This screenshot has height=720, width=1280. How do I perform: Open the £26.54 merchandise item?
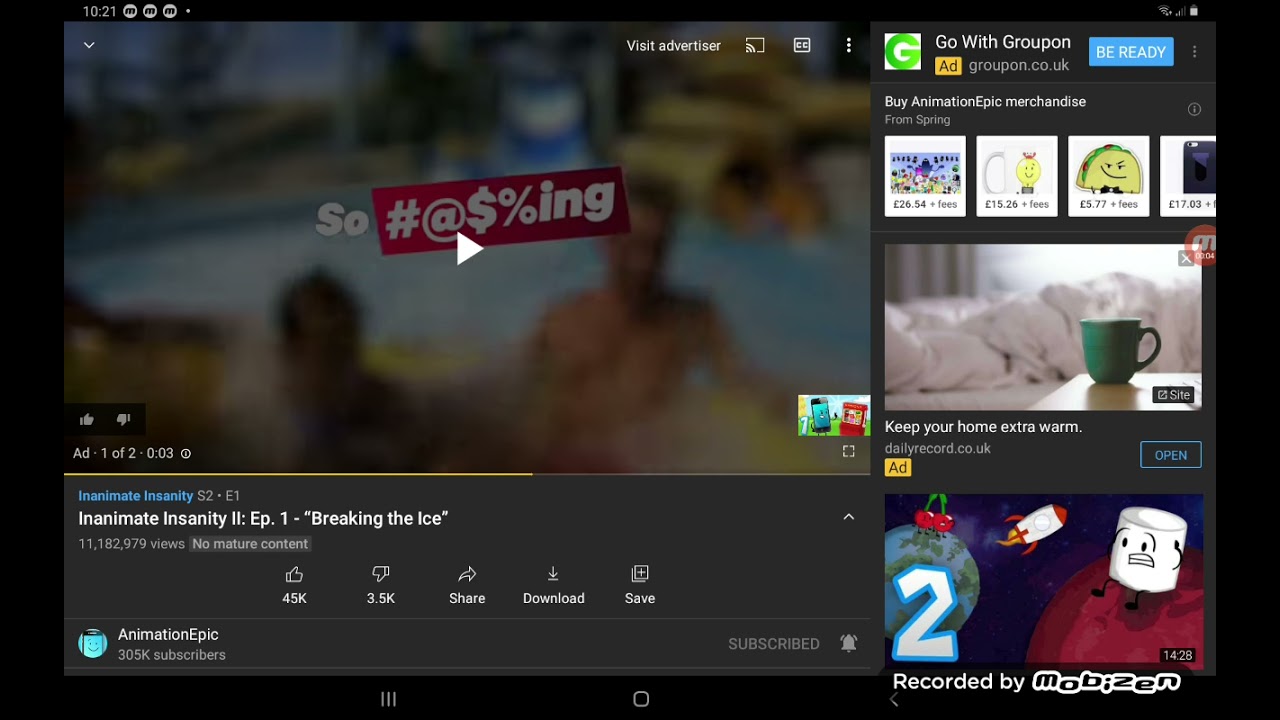coord(925,176)
